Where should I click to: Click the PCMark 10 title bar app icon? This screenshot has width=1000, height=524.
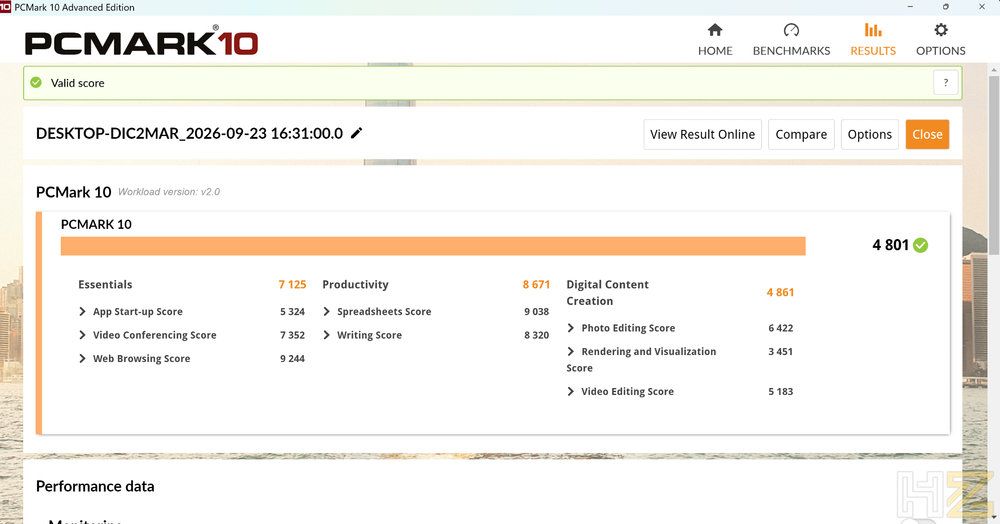point(5,7)
